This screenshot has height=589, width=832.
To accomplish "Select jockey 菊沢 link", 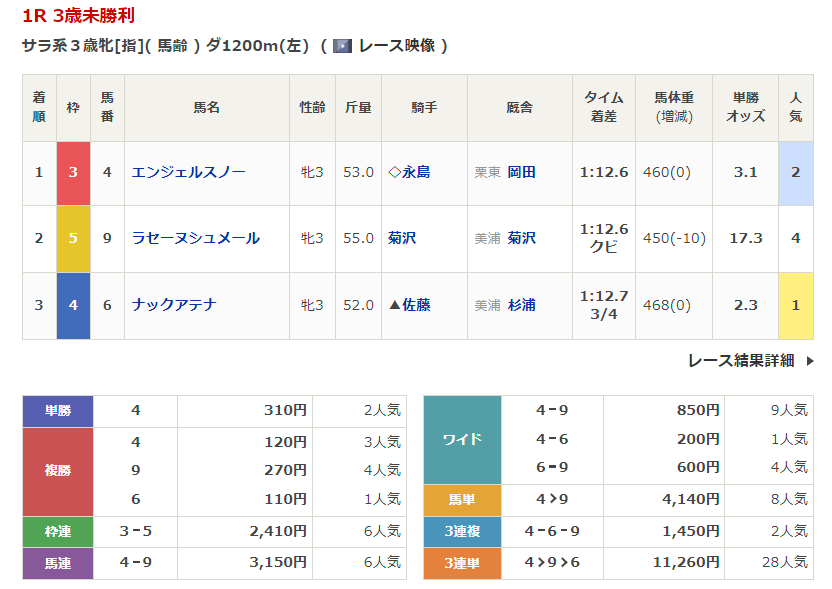I will point(402,238).
